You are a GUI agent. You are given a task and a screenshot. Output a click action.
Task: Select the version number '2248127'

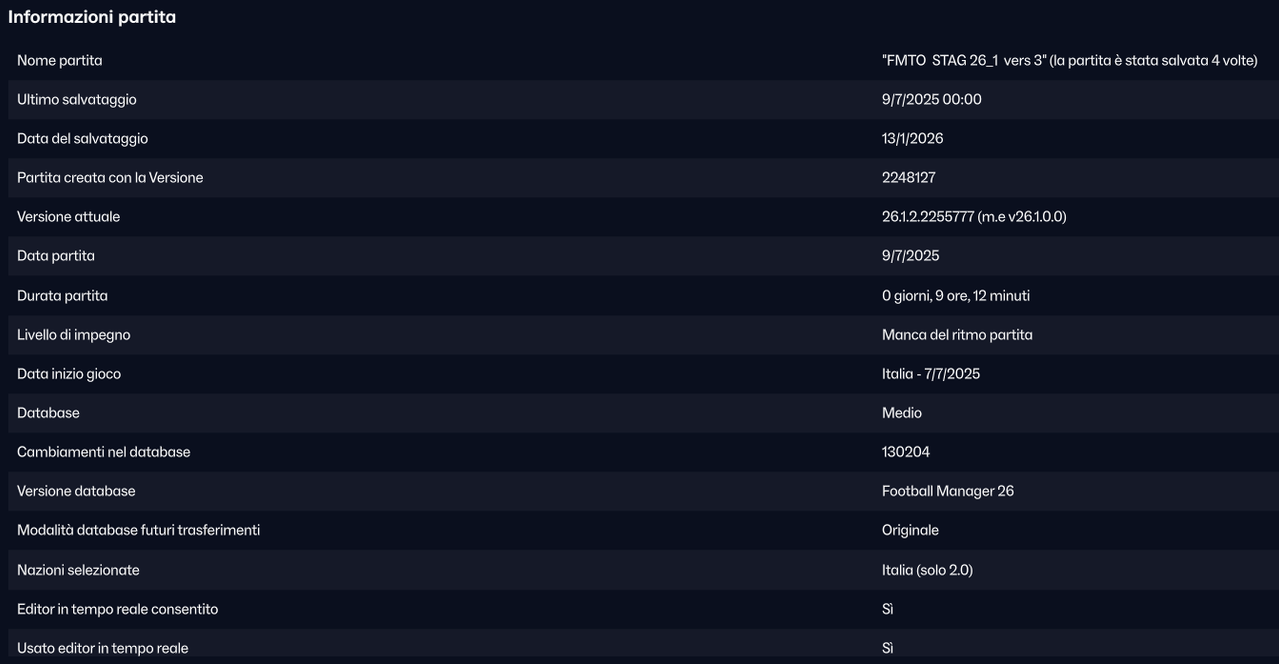click(909, 178)
